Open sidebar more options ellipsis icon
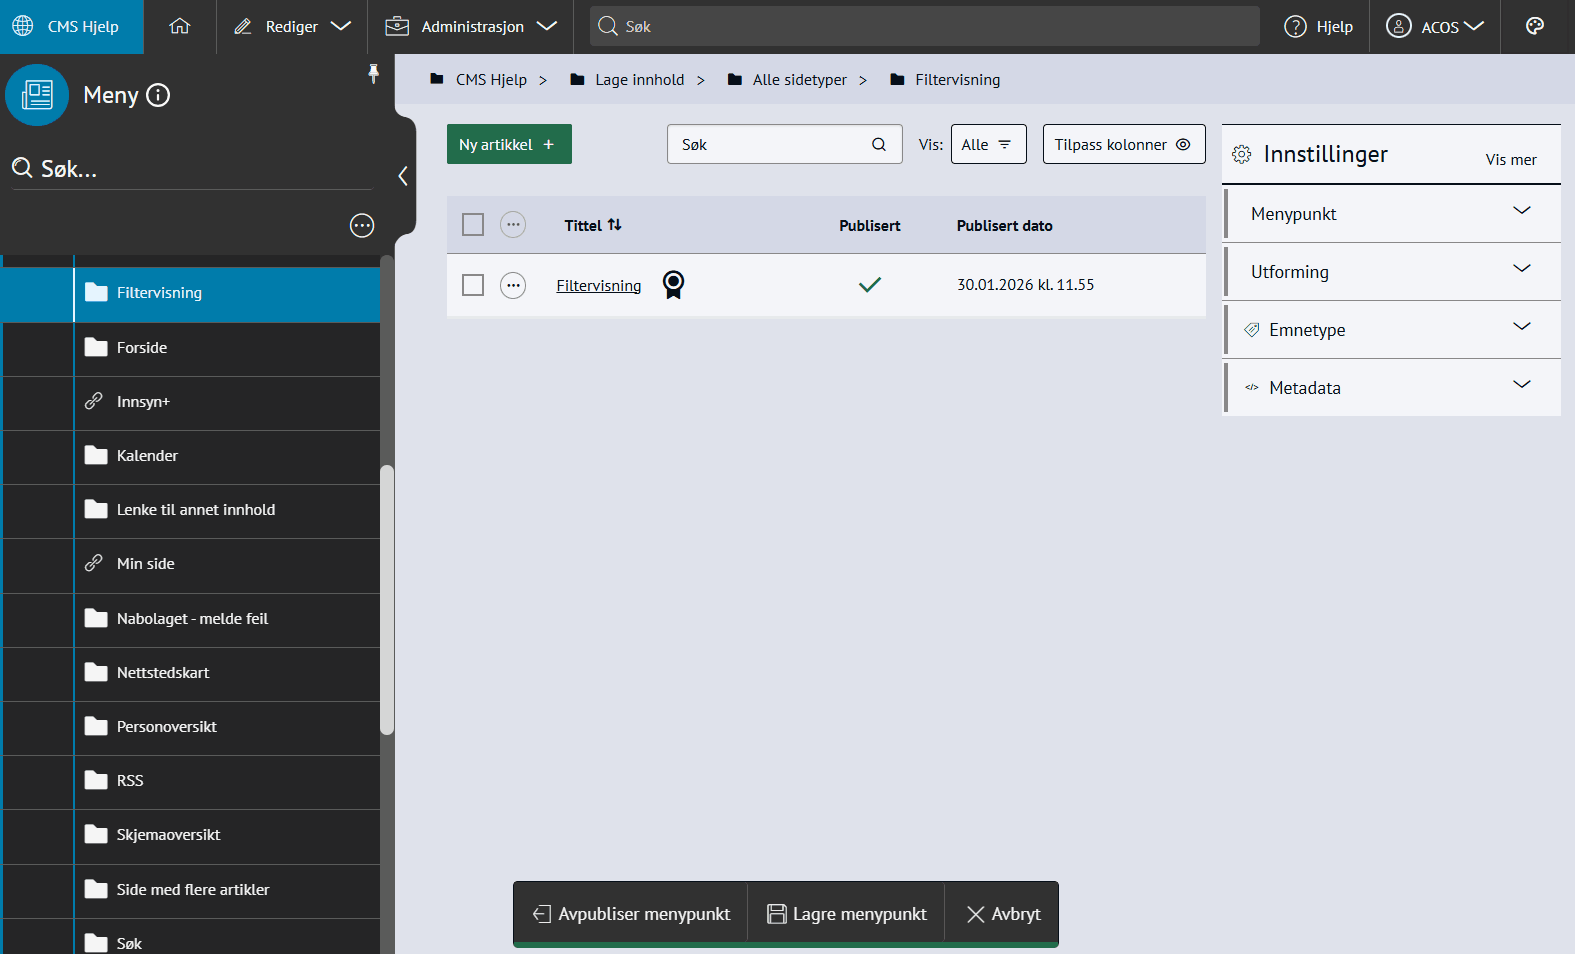The width and height of the screenshot is (1575, 954). (362, 226)
